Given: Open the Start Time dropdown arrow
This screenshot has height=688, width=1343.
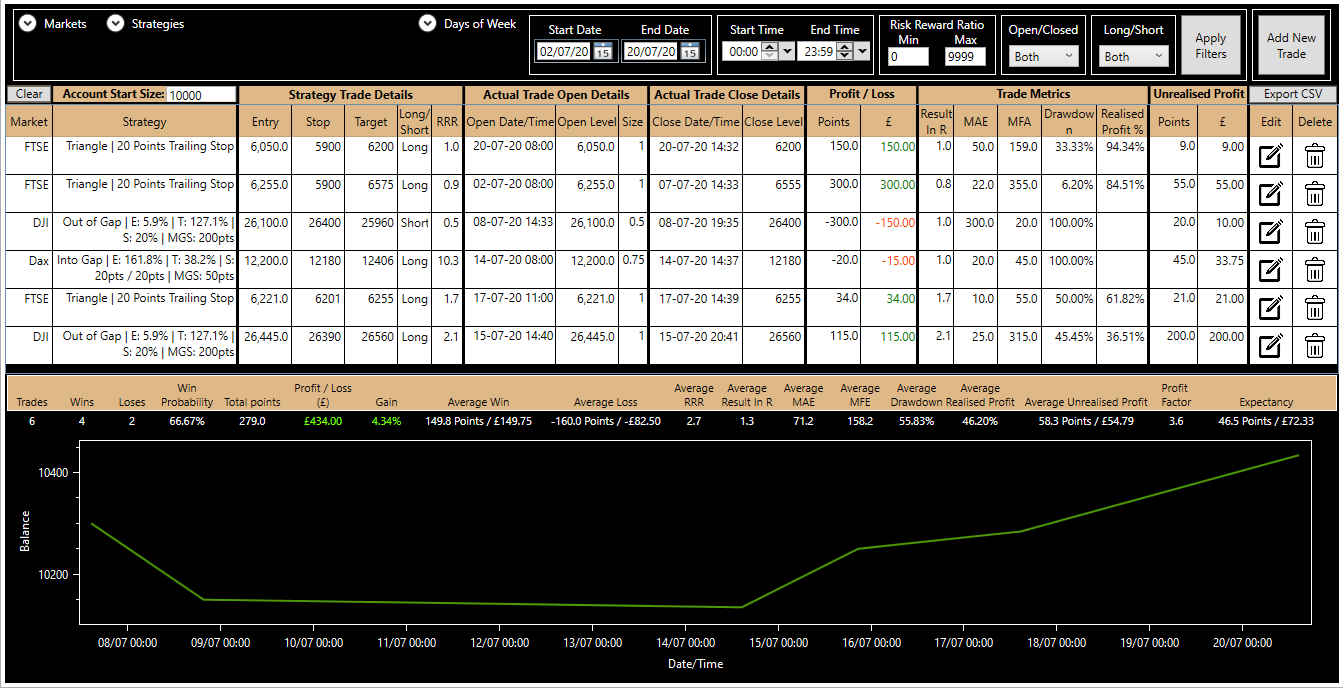Looking at the screenshot, I should [x=786, y=52].
